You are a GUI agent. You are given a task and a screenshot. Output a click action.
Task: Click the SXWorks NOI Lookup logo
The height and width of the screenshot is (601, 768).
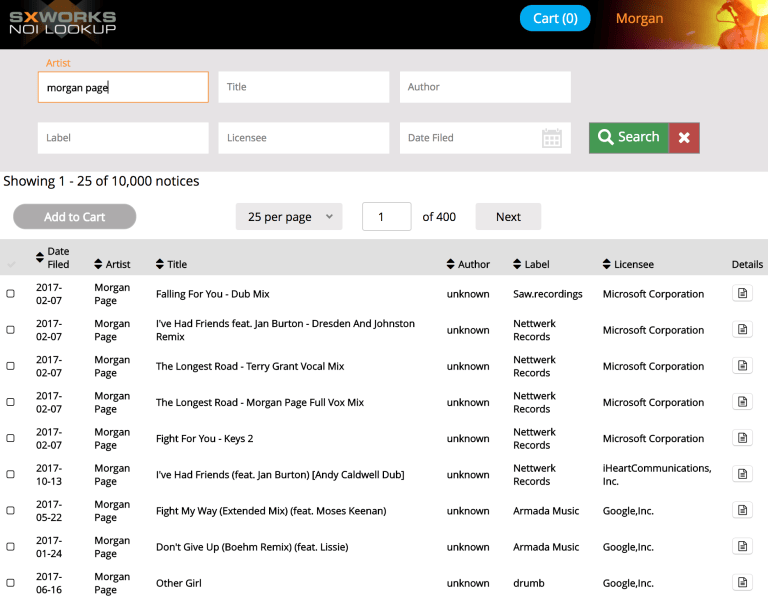(x=63, y=23)
